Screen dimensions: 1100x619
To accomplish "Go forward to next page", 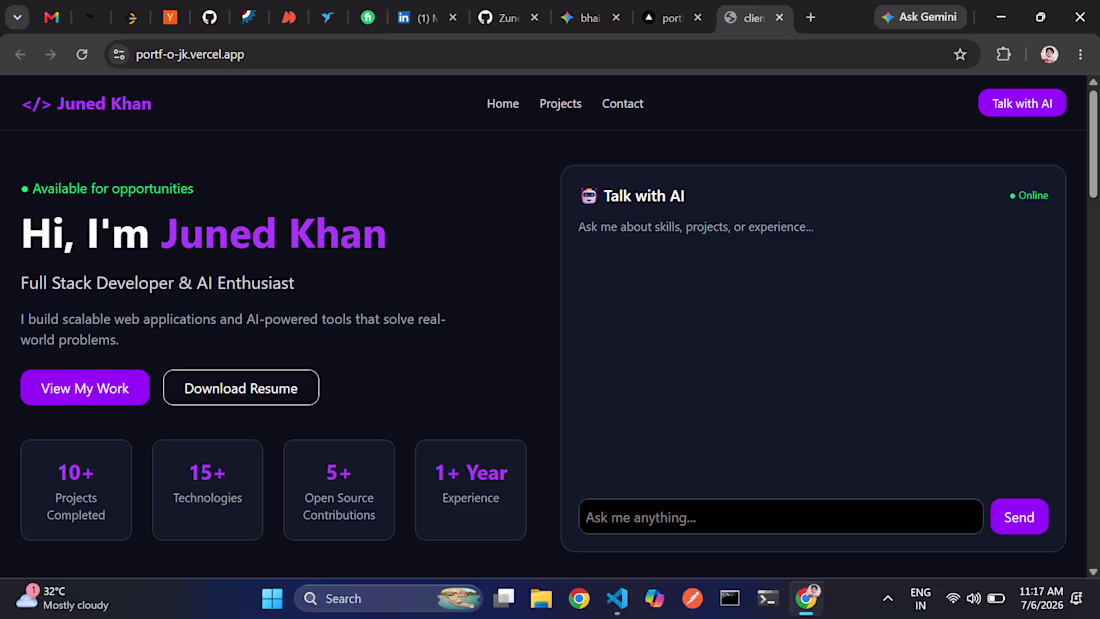I will point(51,54).
